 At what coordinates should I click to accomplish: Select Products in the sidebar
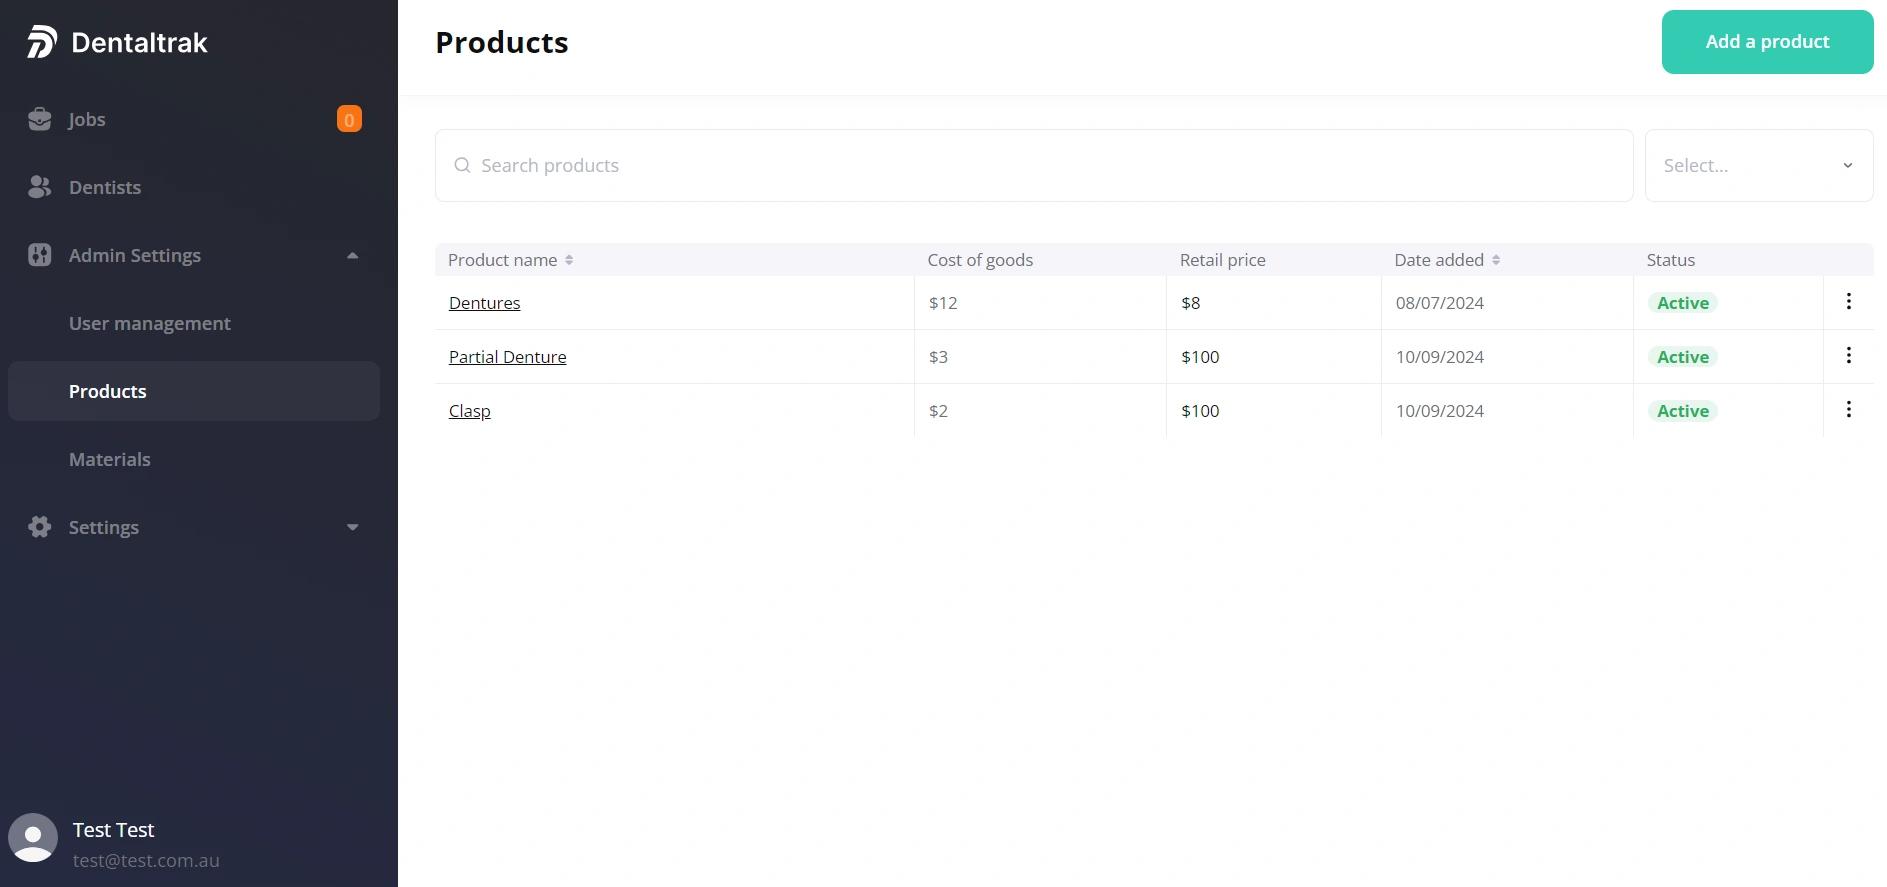(x=194, y=391)
